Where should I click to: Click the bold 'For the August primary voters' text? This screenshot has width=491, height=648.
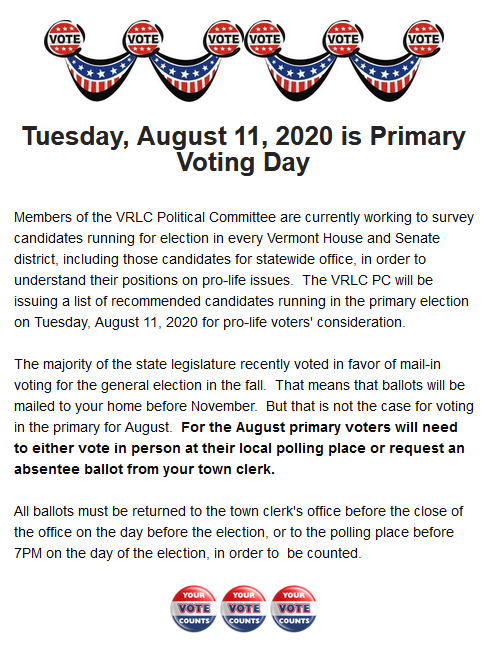[280, 427]
